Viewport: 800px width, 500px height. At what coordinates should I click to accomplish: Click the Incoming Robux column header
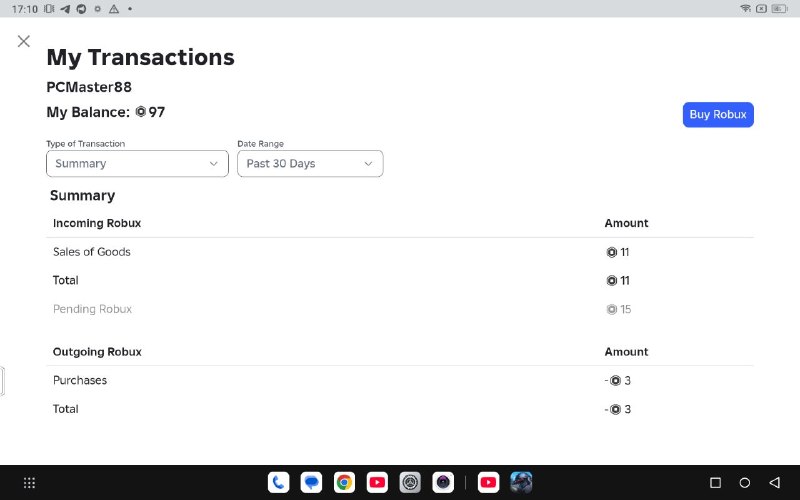click(x=97, y=223)
